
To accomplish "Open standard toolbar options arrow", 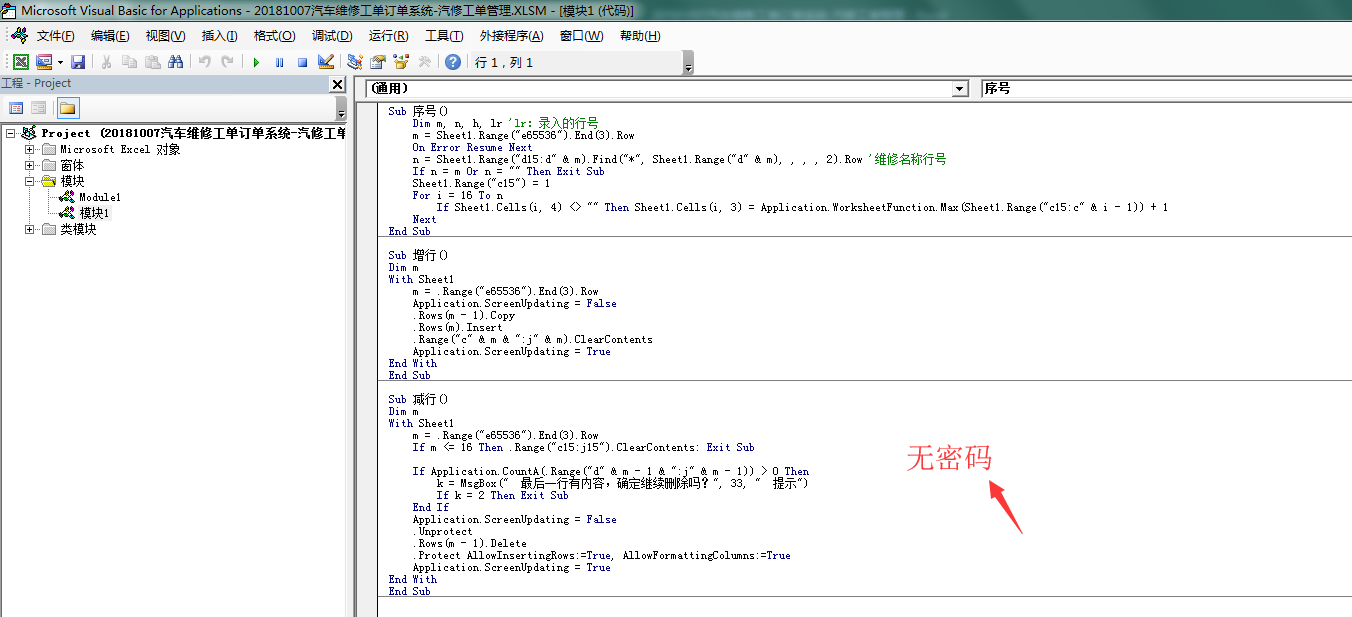I will coord(688,63).
